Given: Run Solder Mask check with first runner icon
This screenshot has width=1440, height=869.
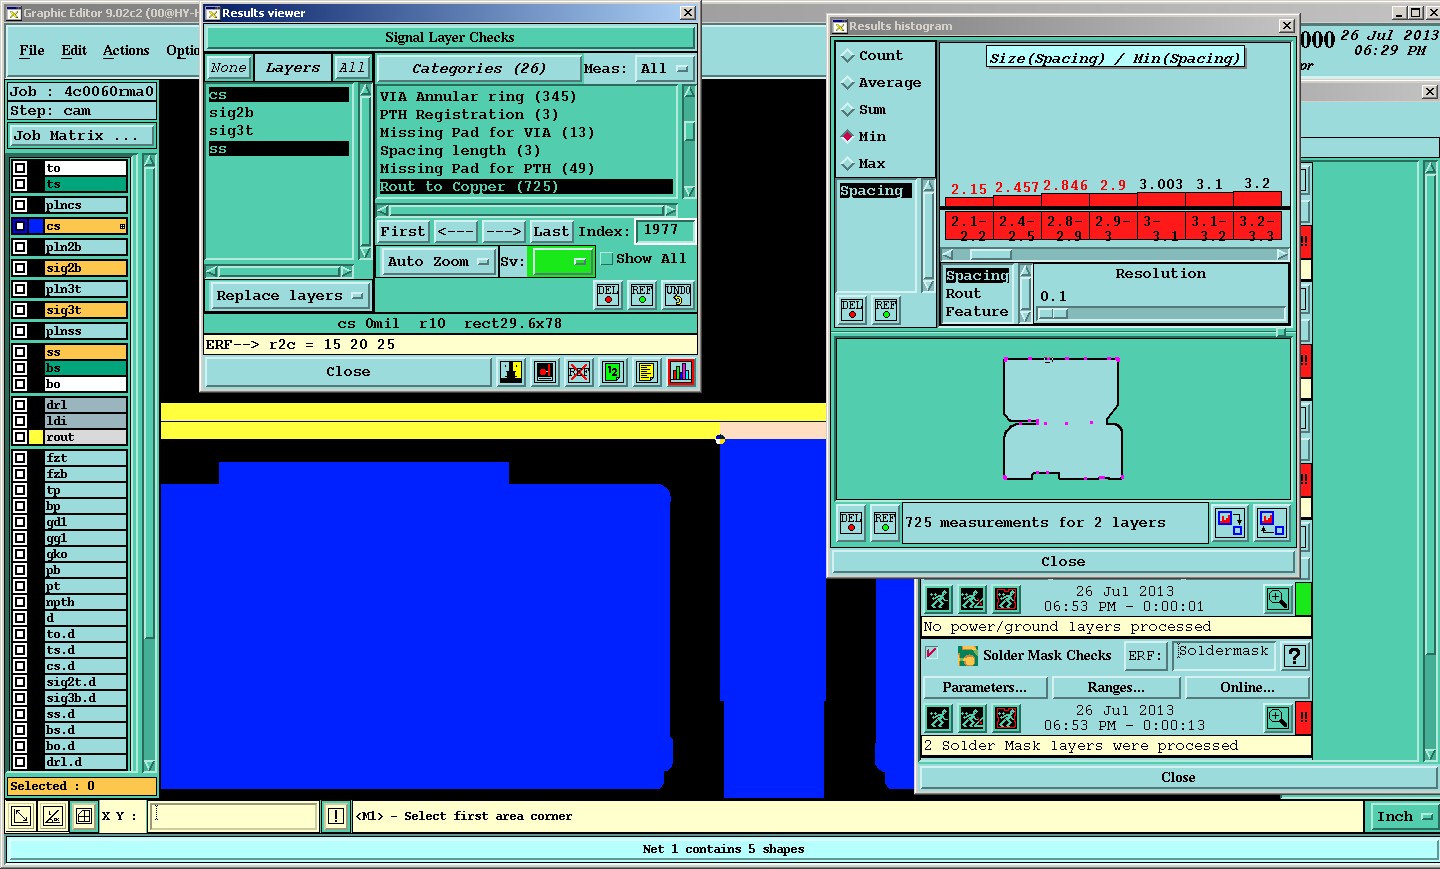Looking at the screenshot, I should [938, 718].
